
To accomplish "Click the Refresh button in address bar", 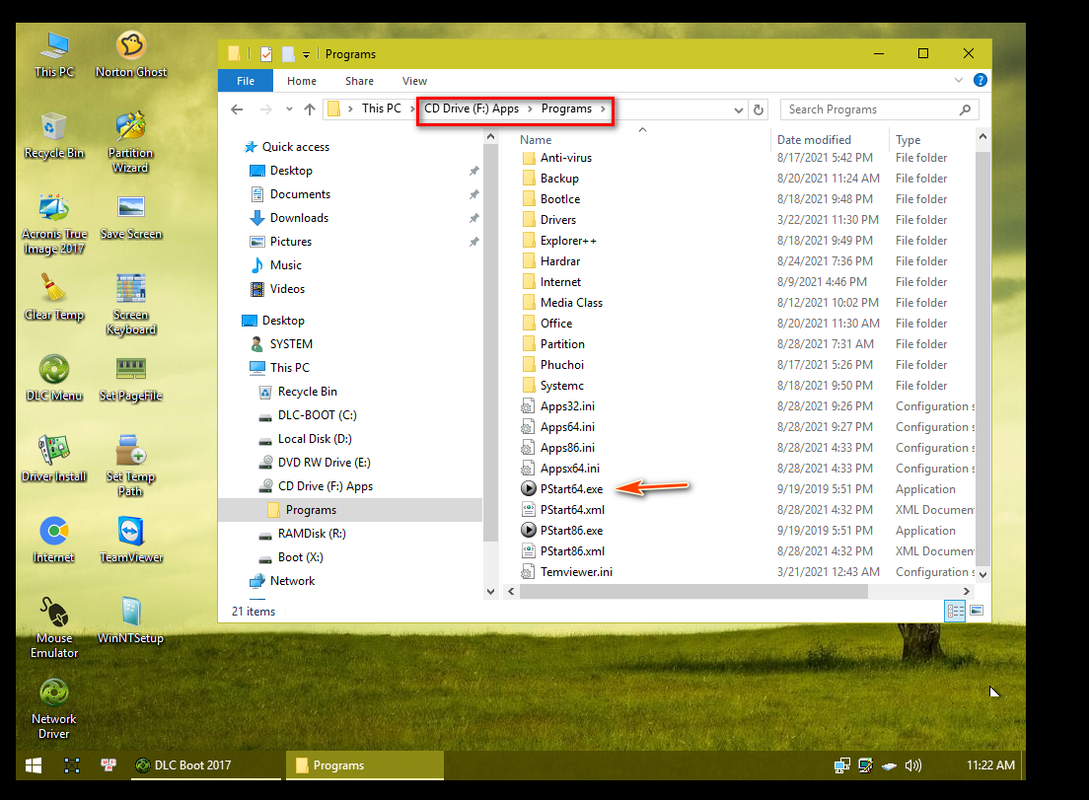I will point(758,110).
